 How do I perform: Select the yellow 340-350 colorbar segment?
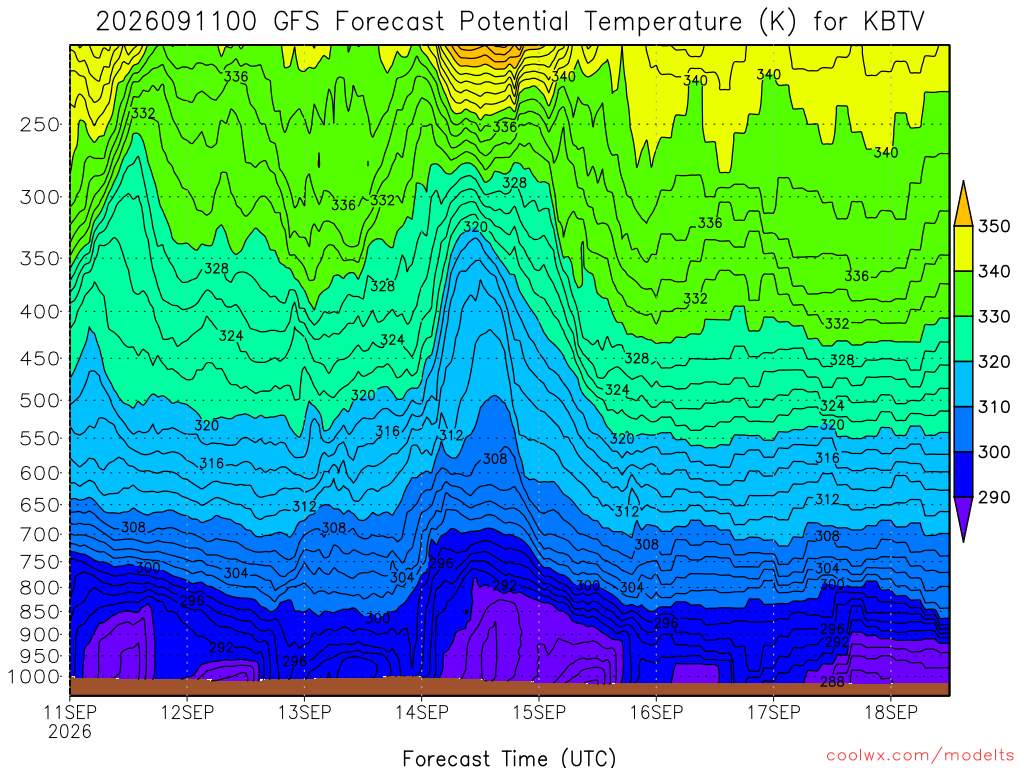963,249
